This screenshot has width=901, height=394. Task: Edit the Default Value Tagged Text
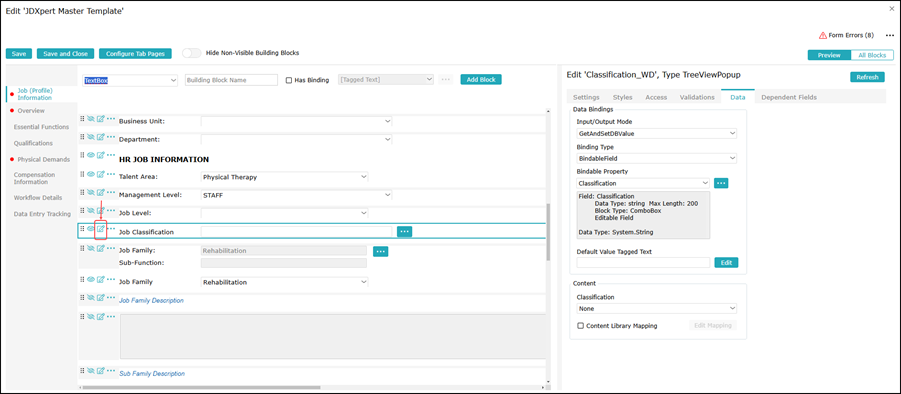click(x=726, y=262)
